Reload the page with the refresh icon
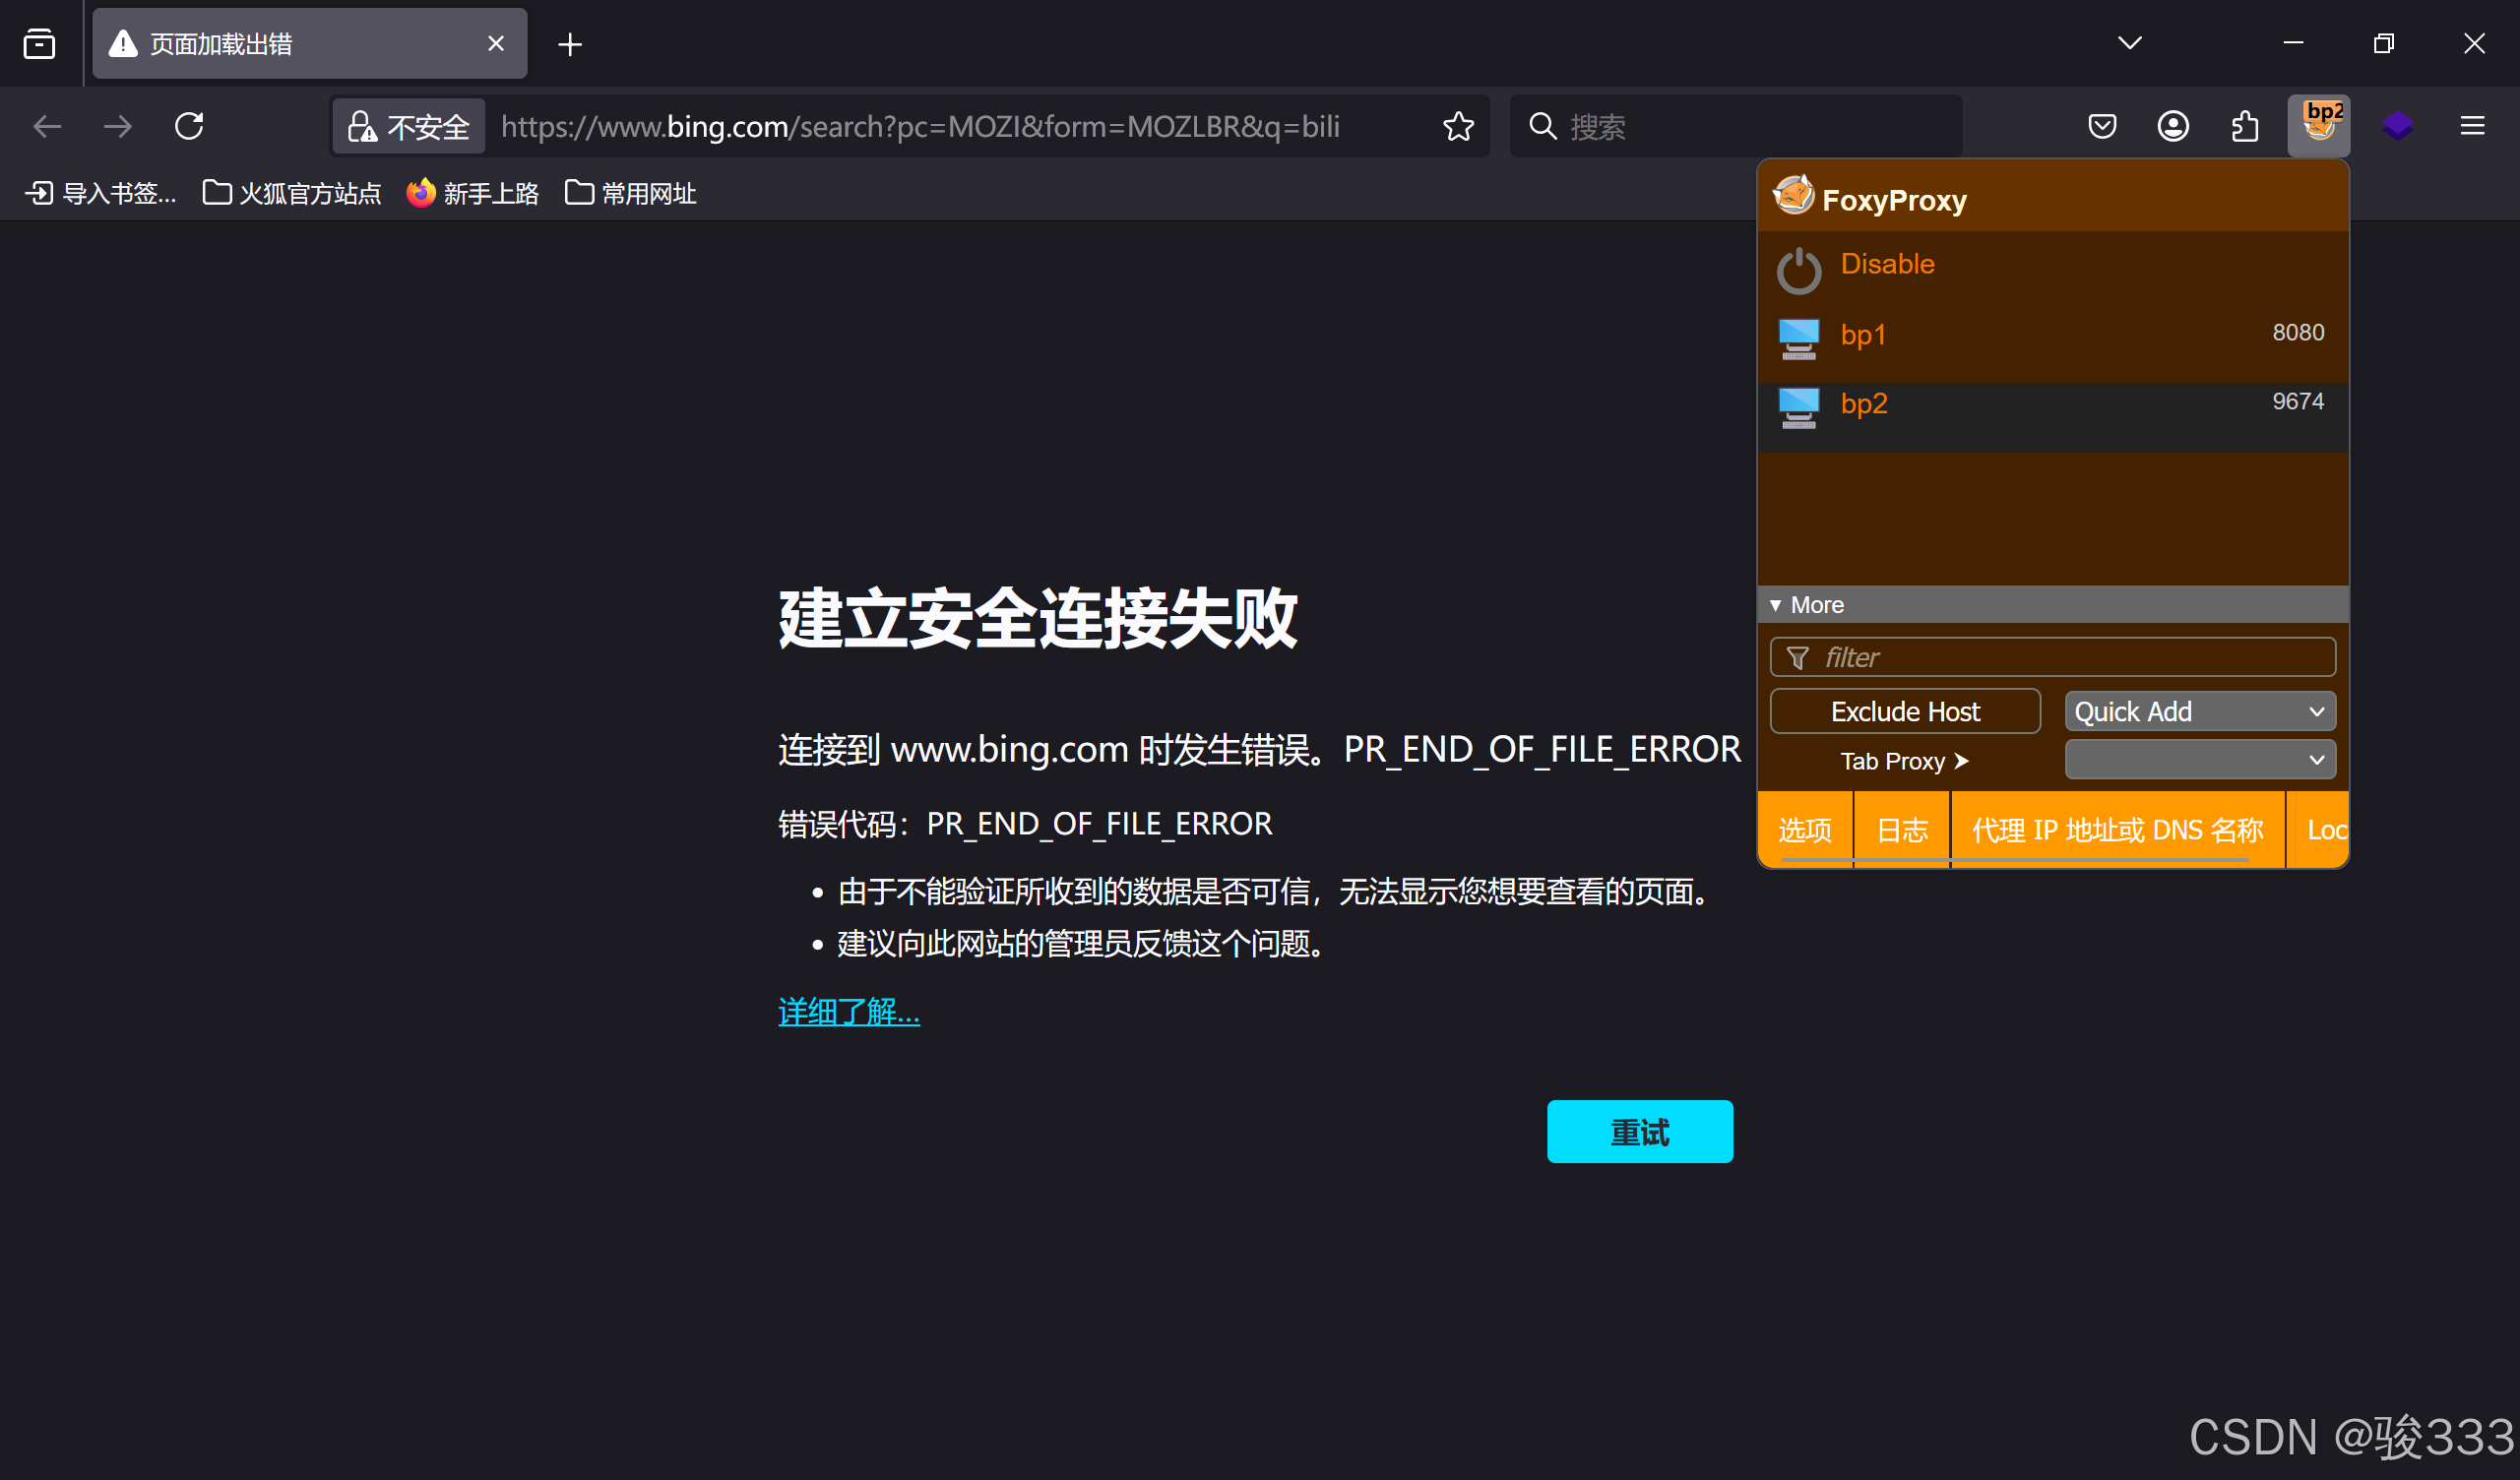 pos(189,126)
